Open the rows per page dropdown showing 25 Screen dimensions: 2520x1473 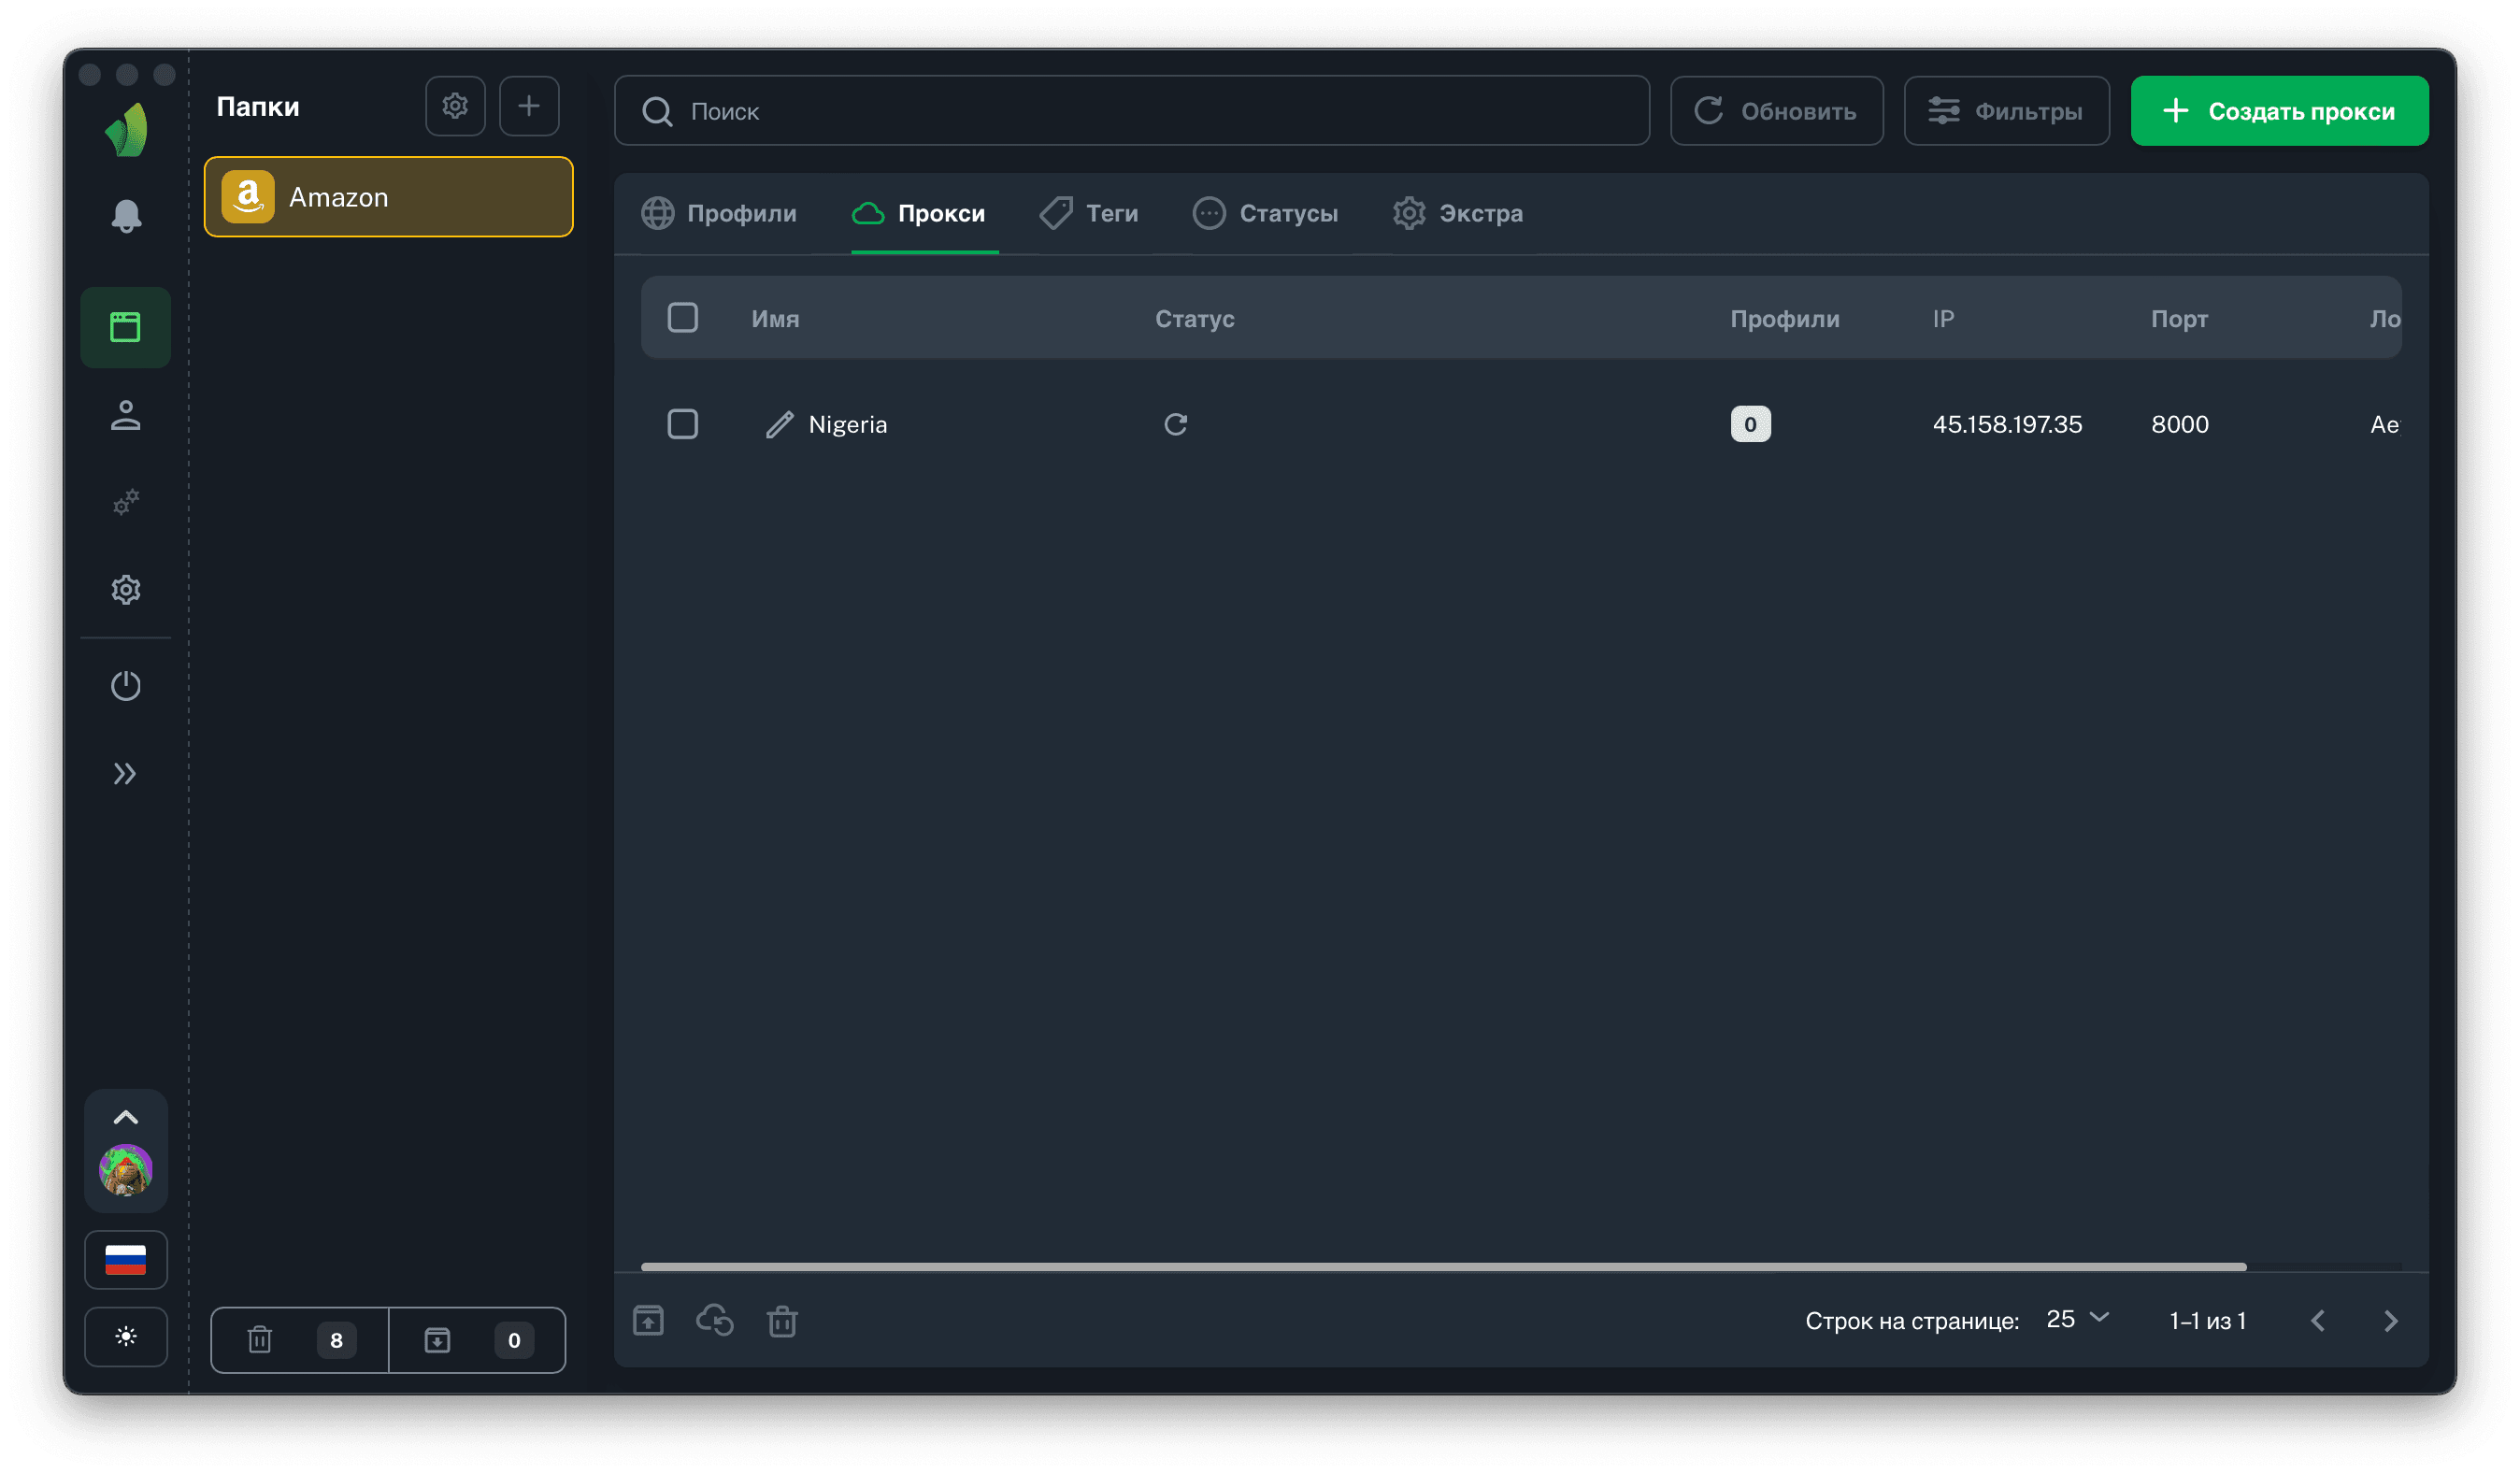pyautogui.click(x=2077, y=1319)
